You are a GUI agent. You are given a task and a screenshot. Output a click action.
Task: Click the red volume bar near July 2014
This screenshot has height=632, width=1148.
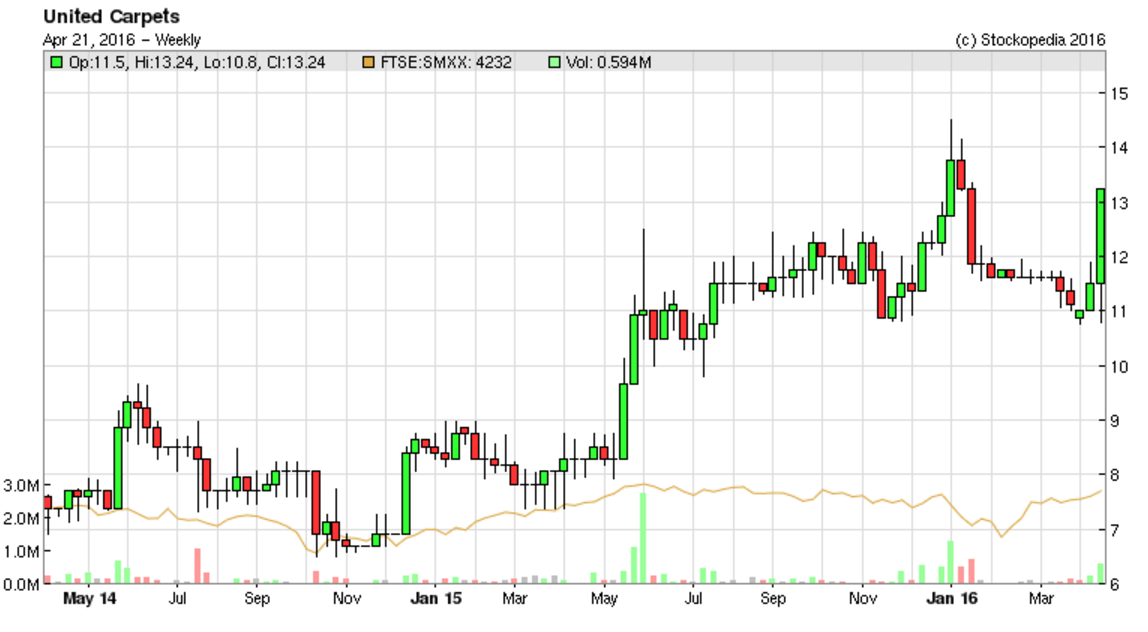197,566
